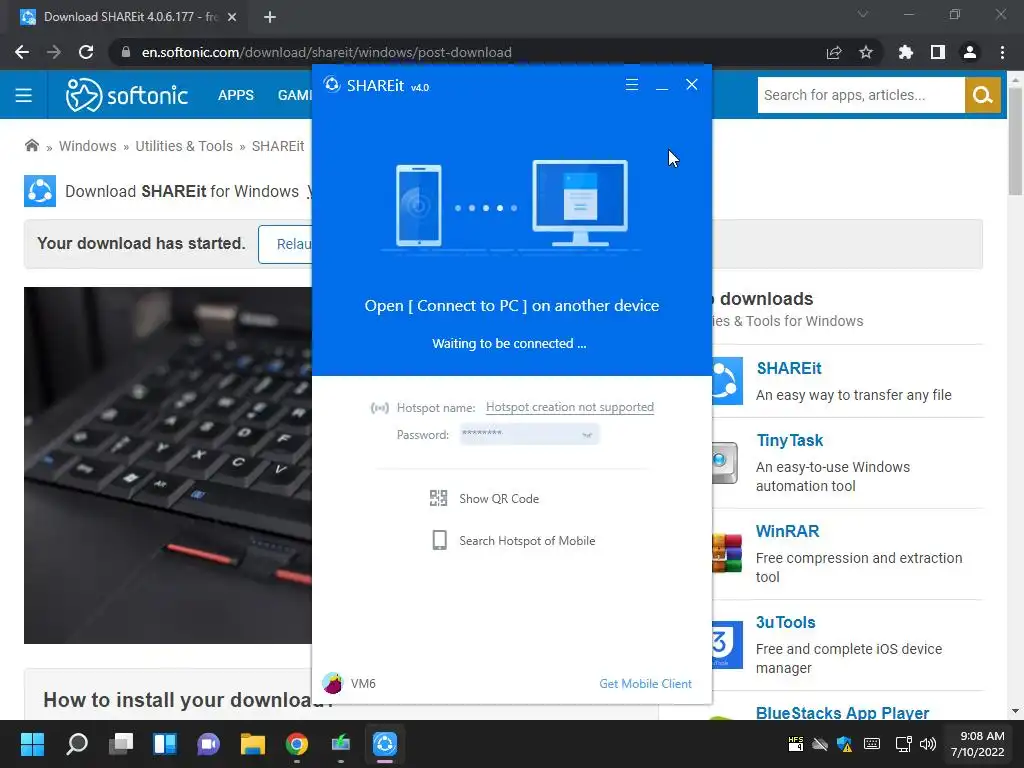Open Utilities & Tools breadcrumb link

[184, 146]
